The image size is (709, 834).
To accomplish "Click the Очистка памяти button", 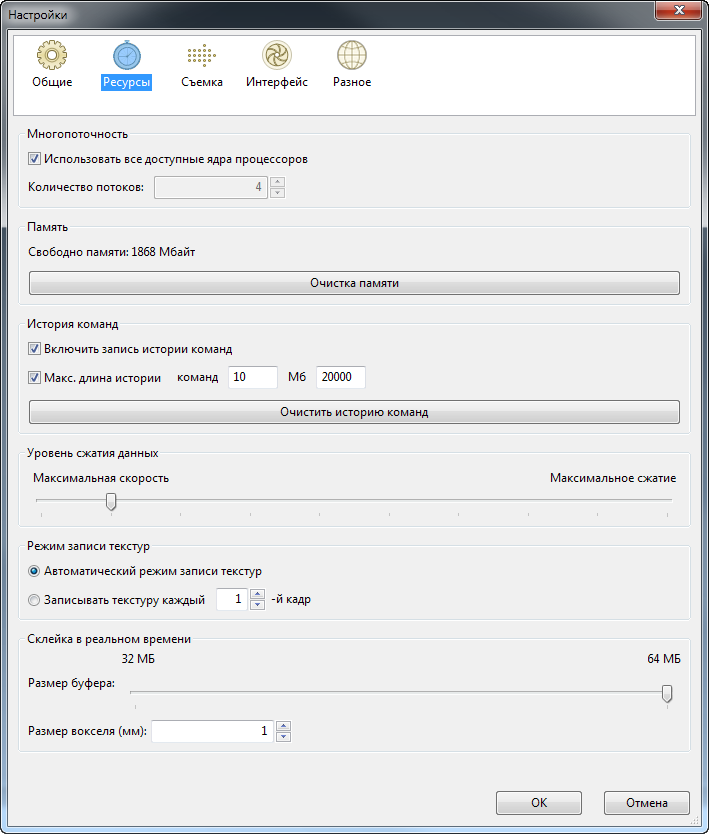I will point(354,283).
